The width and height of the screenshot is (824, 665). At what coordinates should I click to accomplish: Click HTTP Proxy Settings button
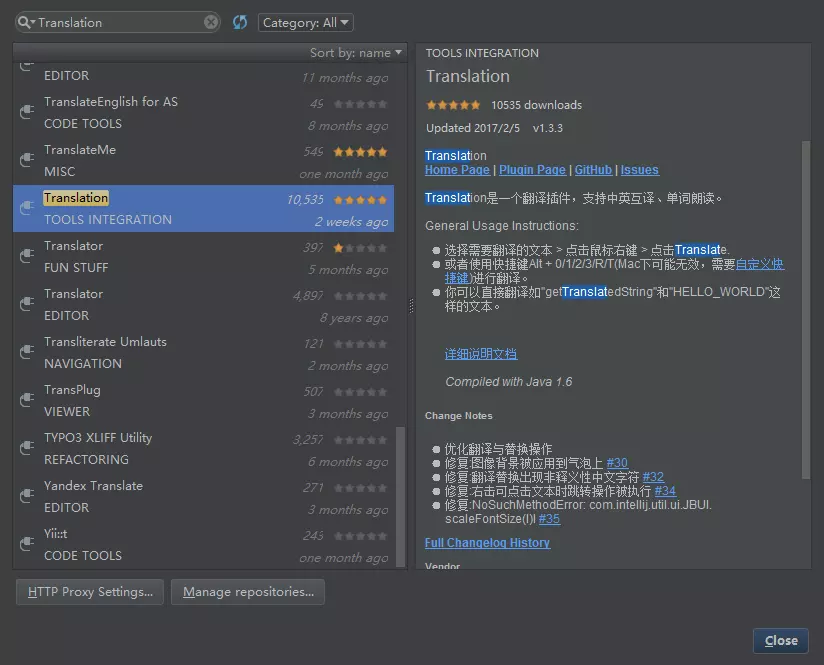tap(90, 592)
